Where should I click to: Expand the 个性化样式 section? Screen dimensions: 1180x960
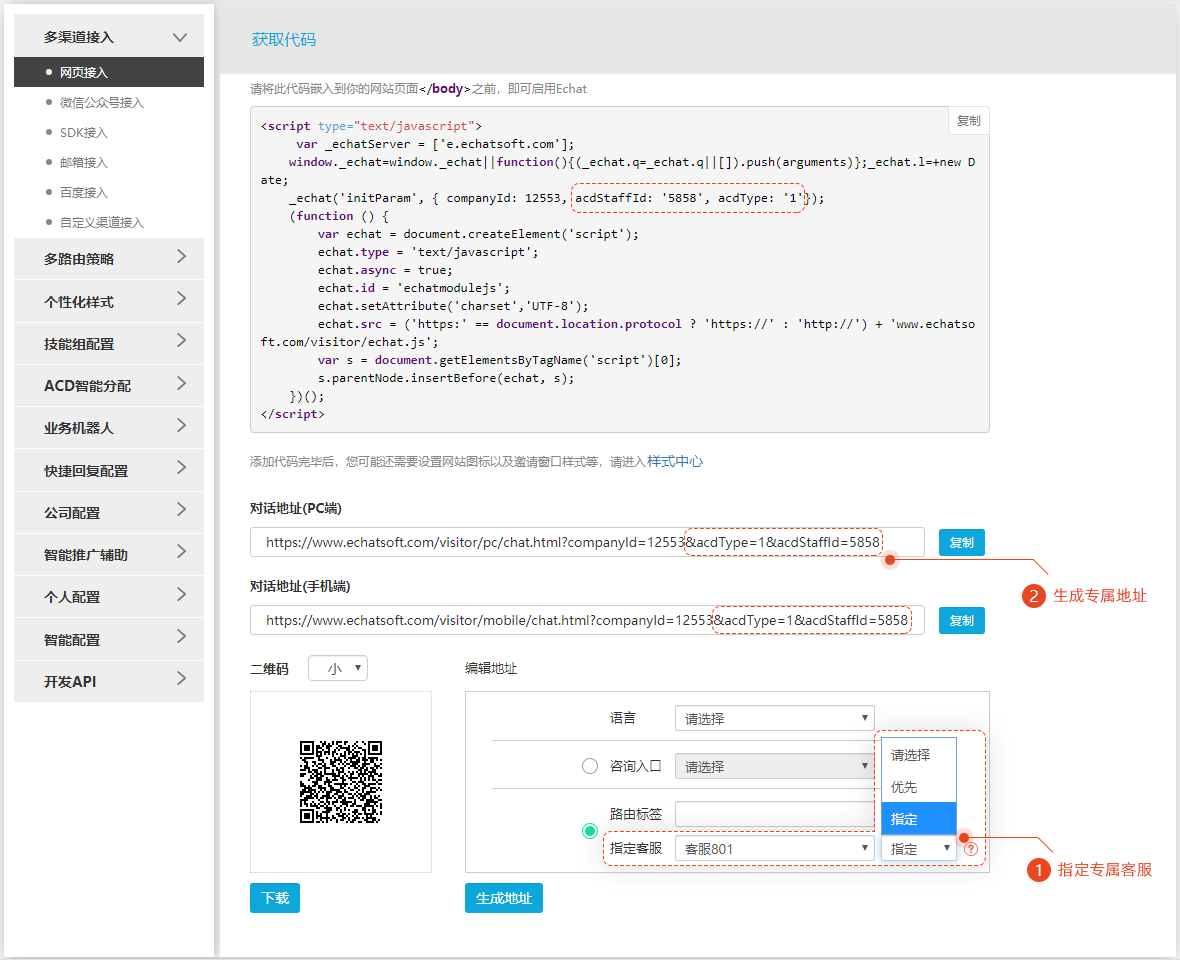(109, 302)
